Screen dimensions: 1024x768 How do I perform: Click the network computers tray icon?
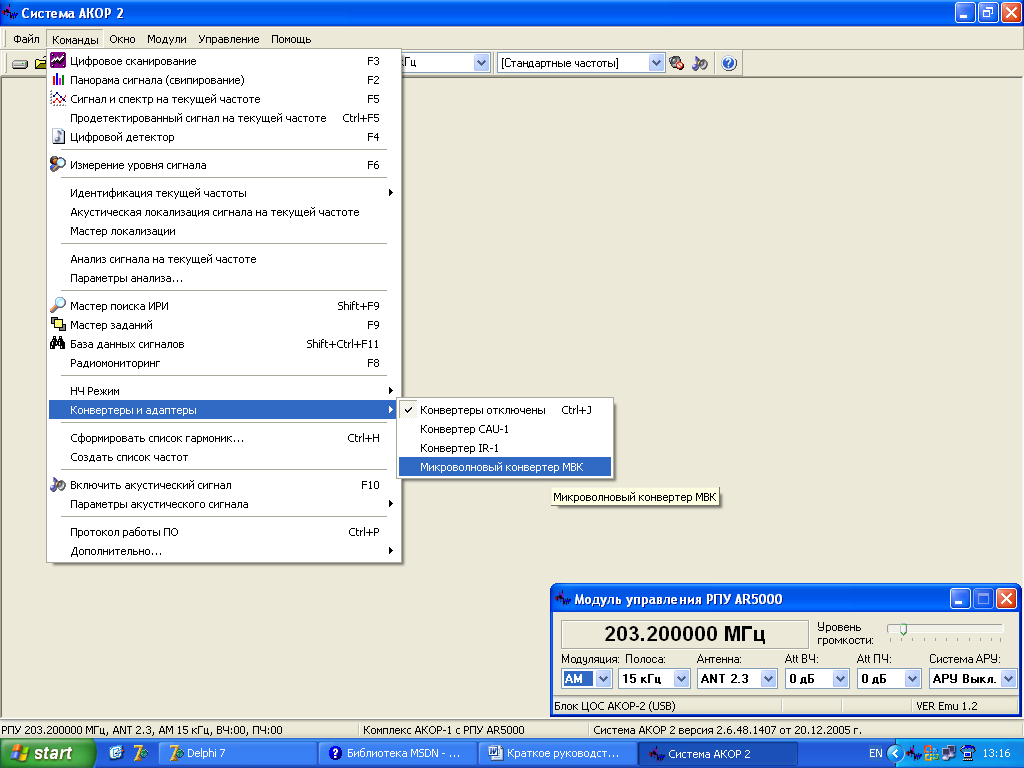pos(950,754)
